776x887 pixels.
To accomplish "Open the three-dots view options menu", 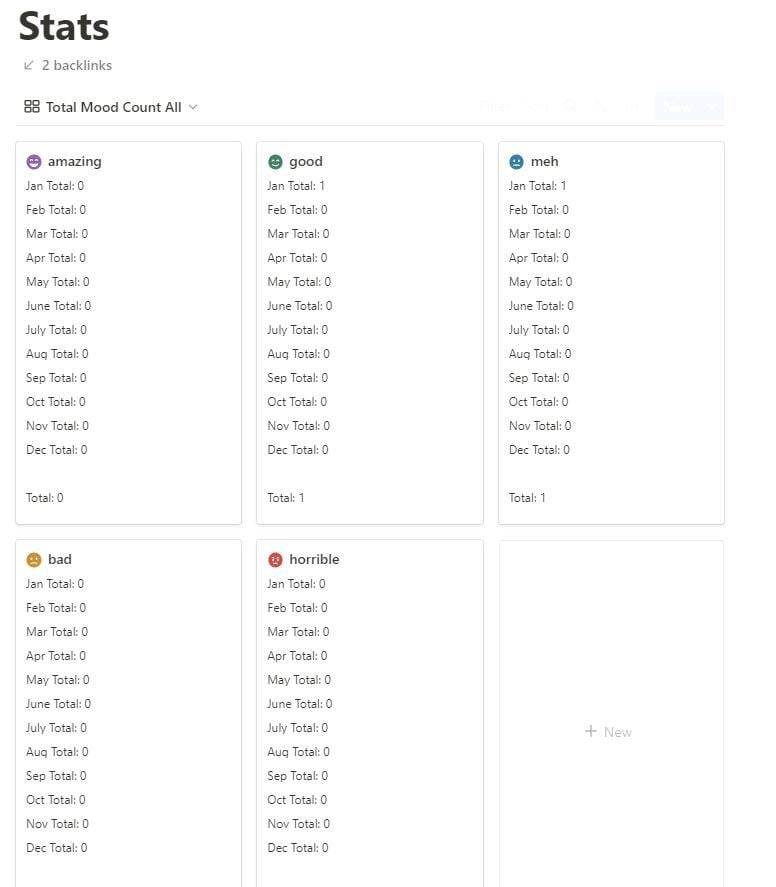I will coord(631,106).
